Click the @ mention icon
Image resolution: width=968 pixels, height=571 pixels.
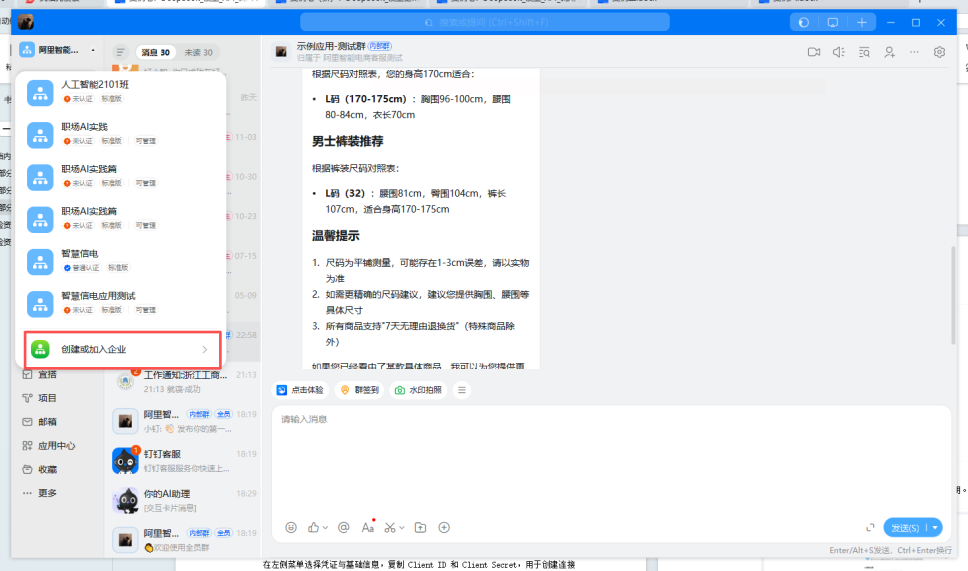(x=344, y=527)
